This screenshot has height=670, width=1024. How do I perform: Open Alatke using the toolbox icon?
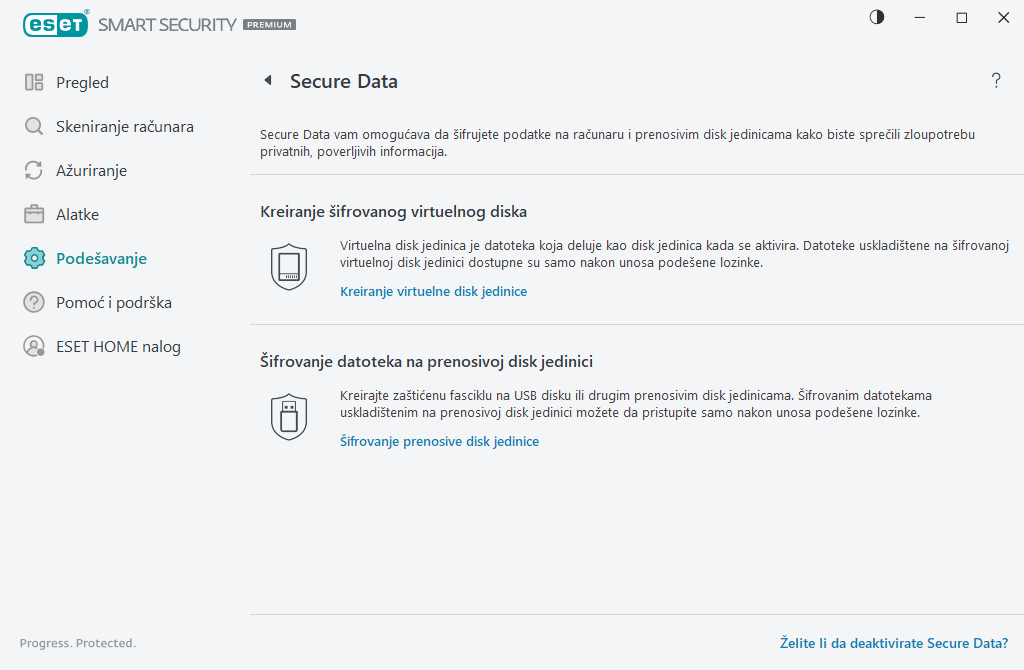coord(32,214)
